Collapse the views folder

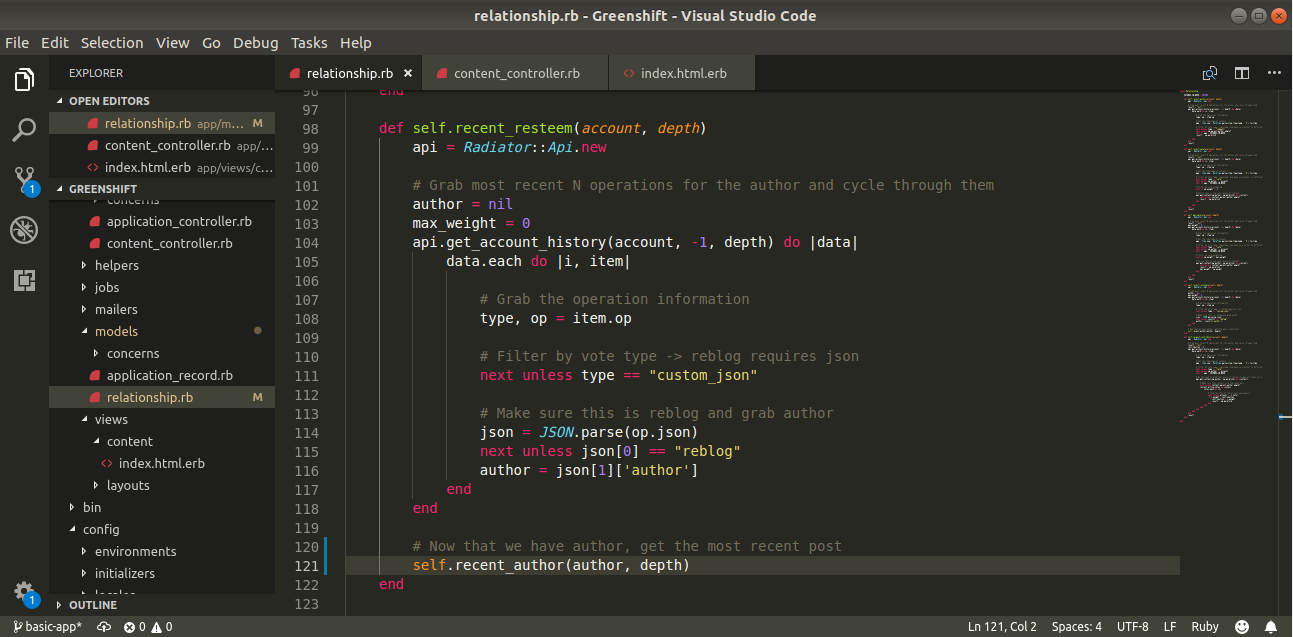click(x=162, y=419)
